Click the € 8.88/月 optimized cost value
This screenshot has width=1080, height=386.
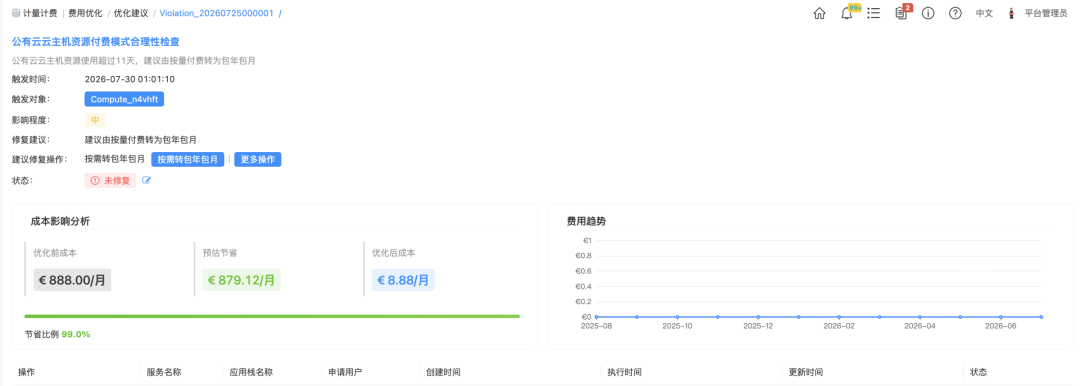pyautogui.click(x=404, y=280)
